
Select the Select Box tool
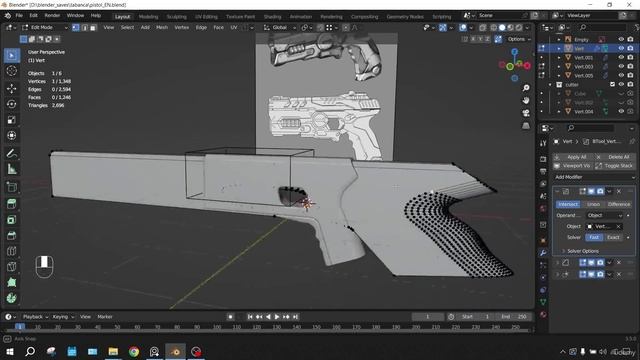point(12,55)
